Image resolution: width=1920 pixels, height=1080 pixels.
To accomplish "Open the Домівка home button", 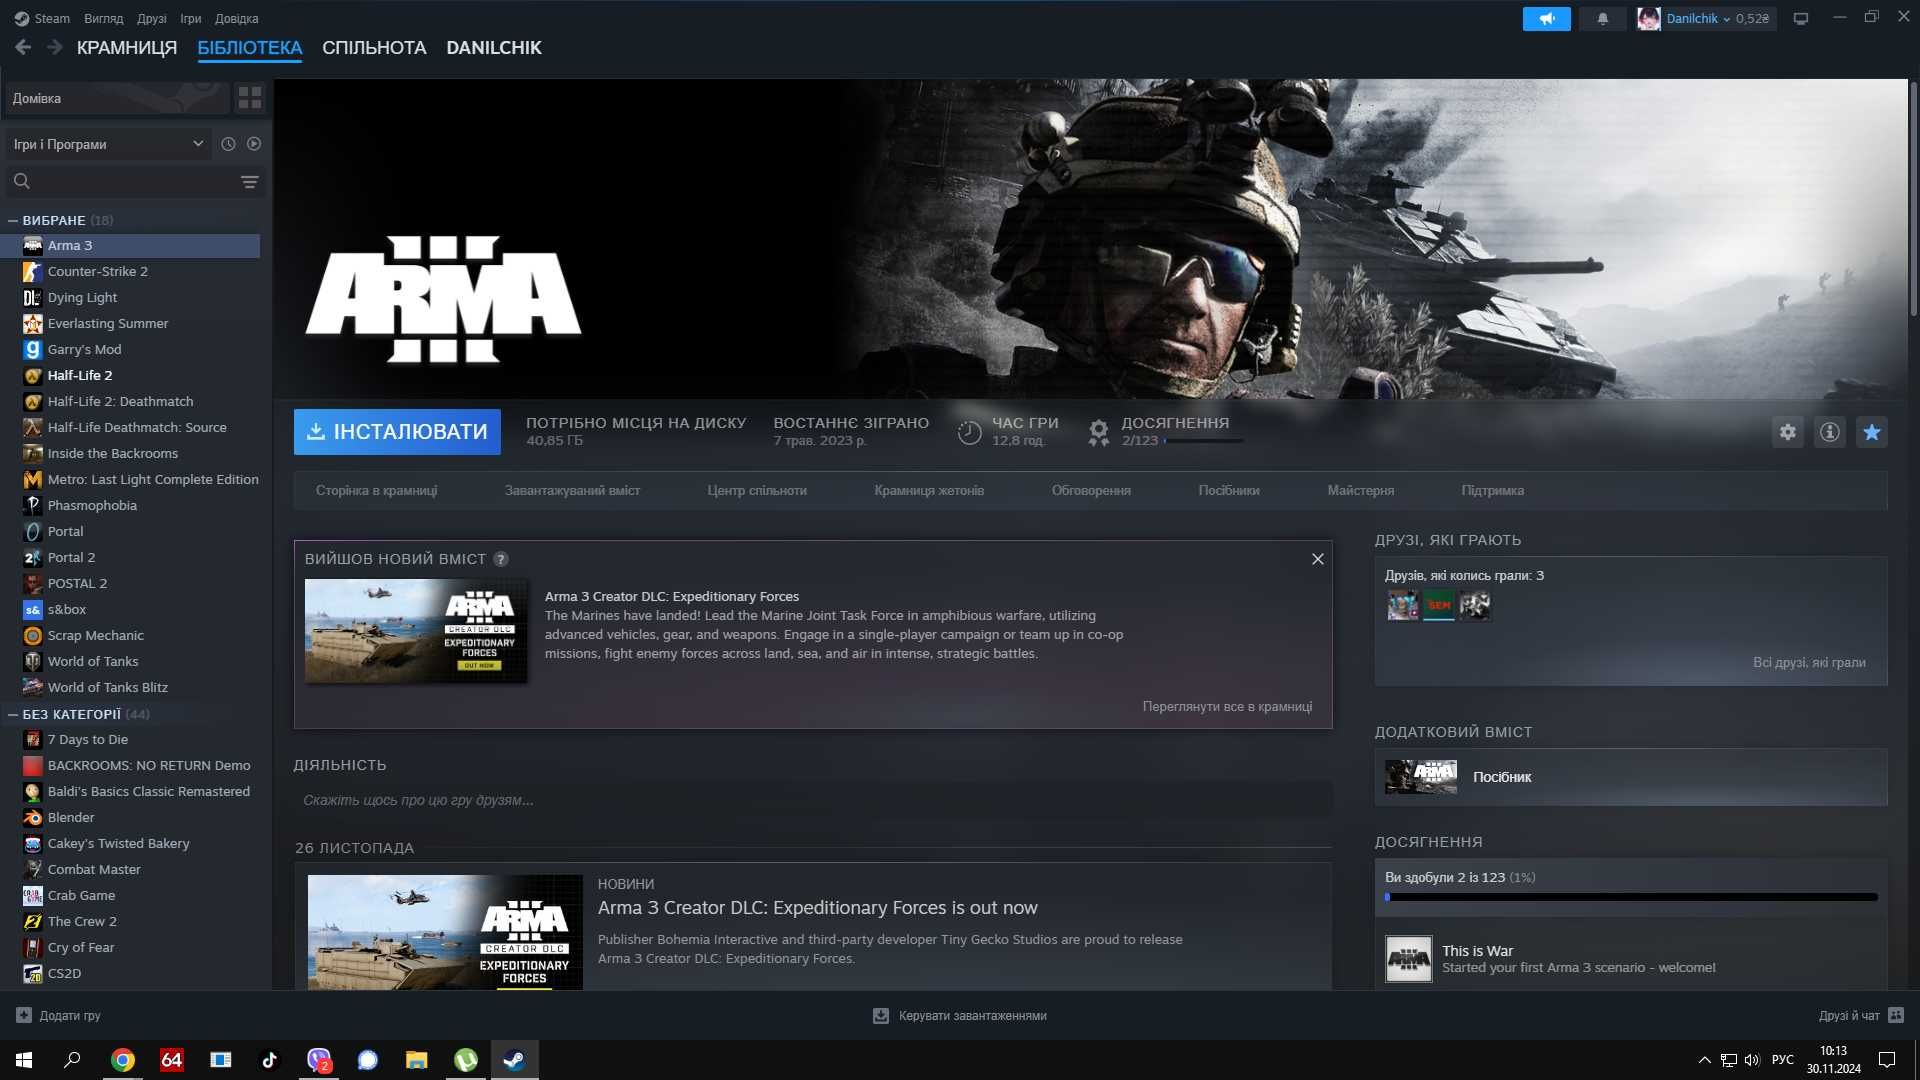I will pos(116,98).
